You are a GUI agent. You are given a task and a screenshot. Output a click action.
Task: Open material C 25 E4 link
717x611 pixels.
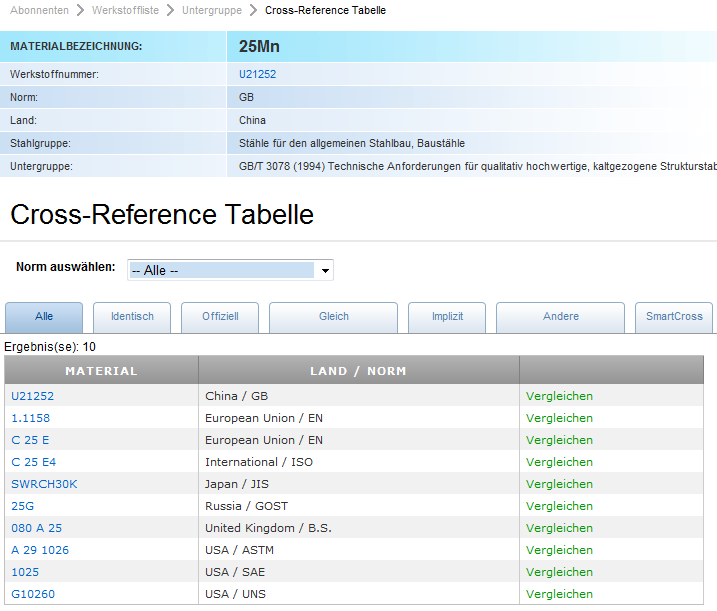pyautogui.click(x=33, y=462)
